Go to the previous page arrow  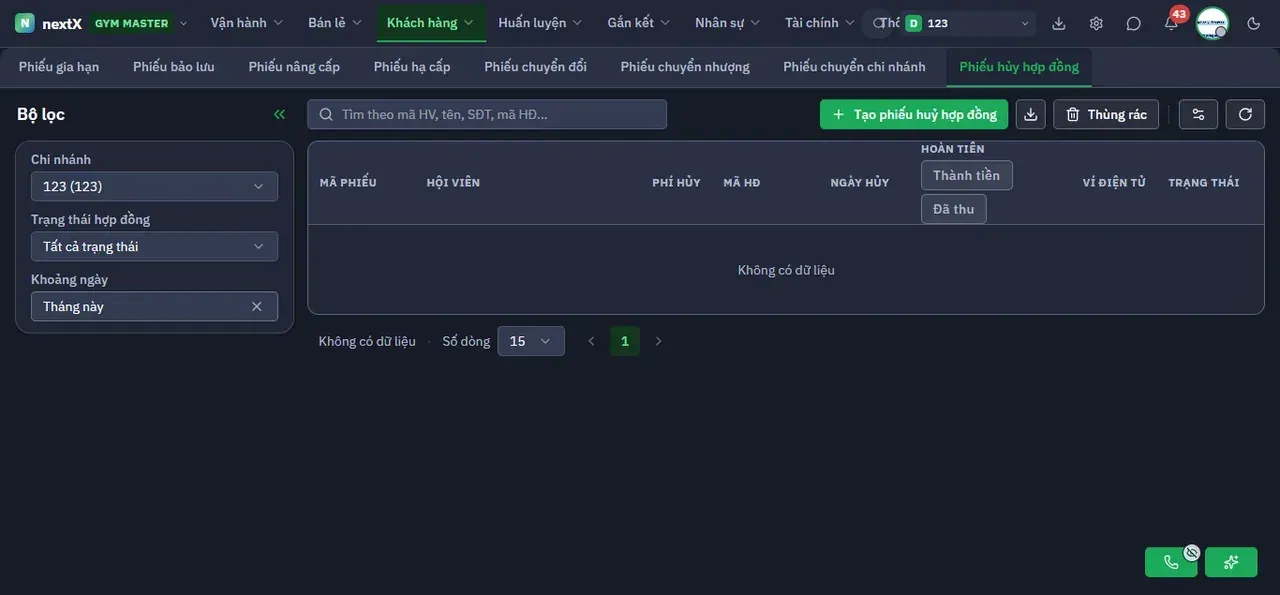point(591,341)
